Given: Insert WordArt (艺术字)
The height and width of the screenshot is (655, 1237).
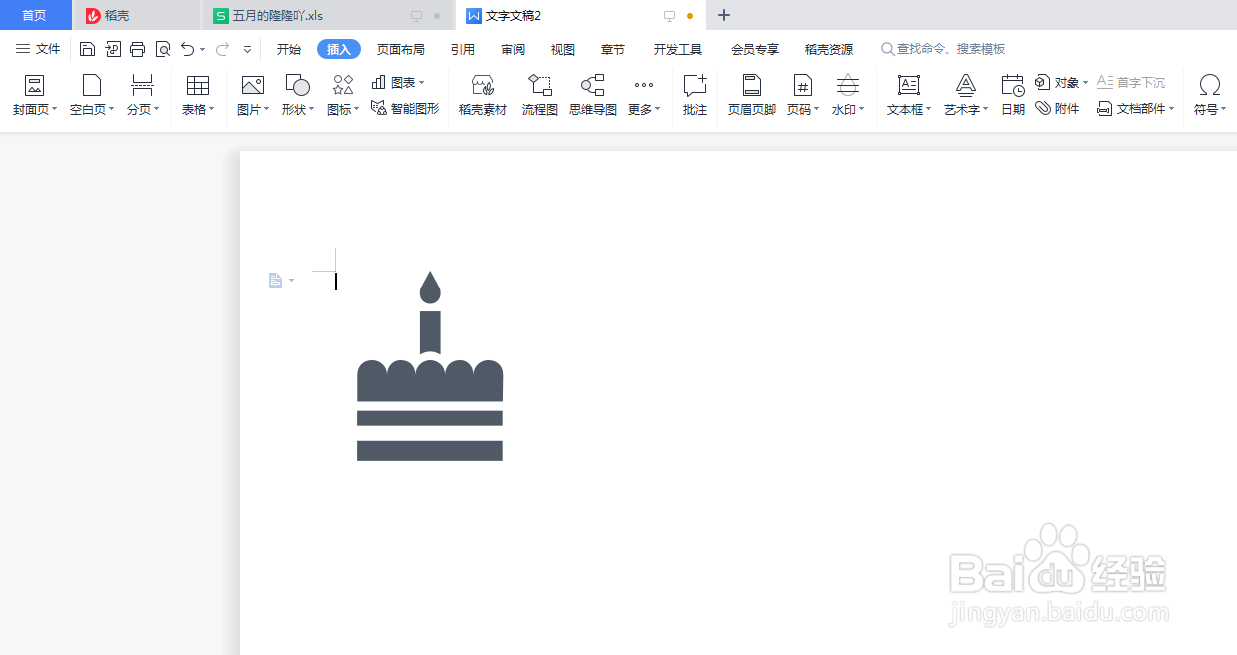Looking at the screenshot, I should pos(966,96).
